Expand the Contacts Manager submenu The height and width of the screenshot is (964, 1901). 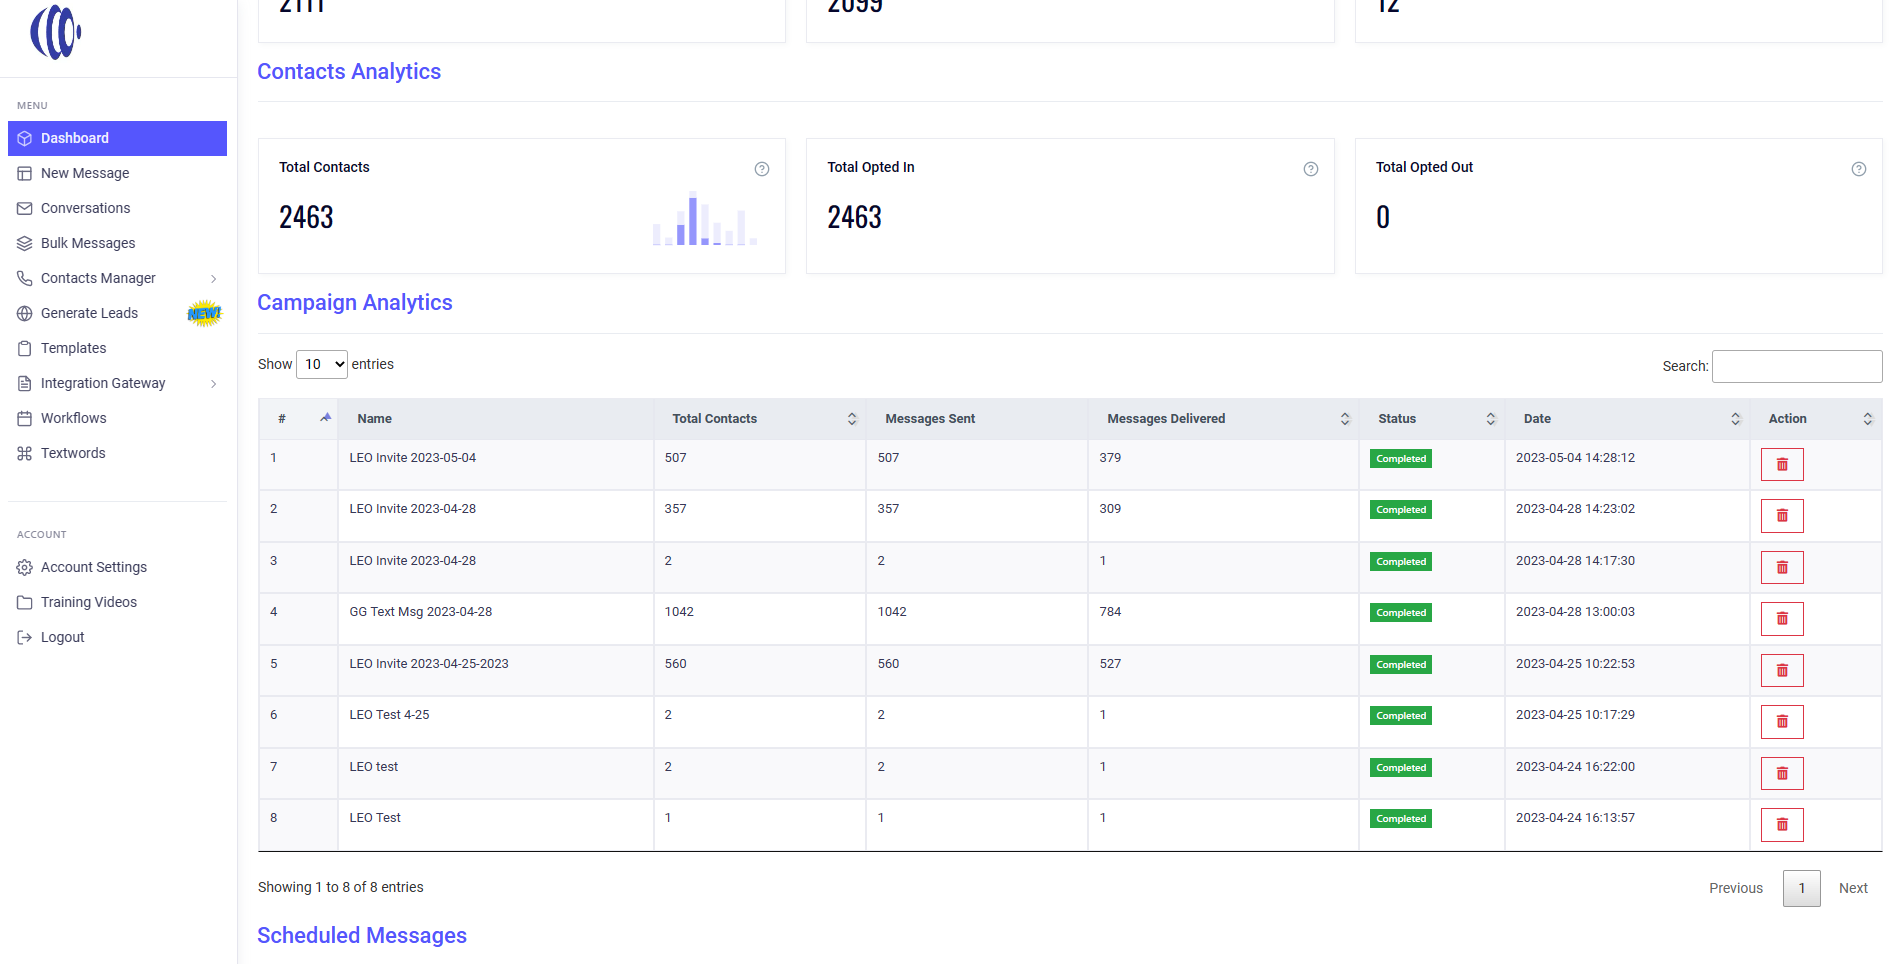tap(214, 279)
